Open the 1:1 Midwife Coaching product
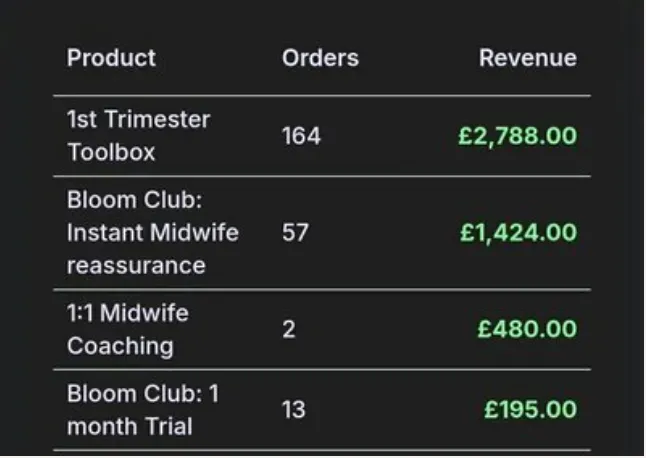This screenshot has height=458, width=646. click(x=128, y=329)
